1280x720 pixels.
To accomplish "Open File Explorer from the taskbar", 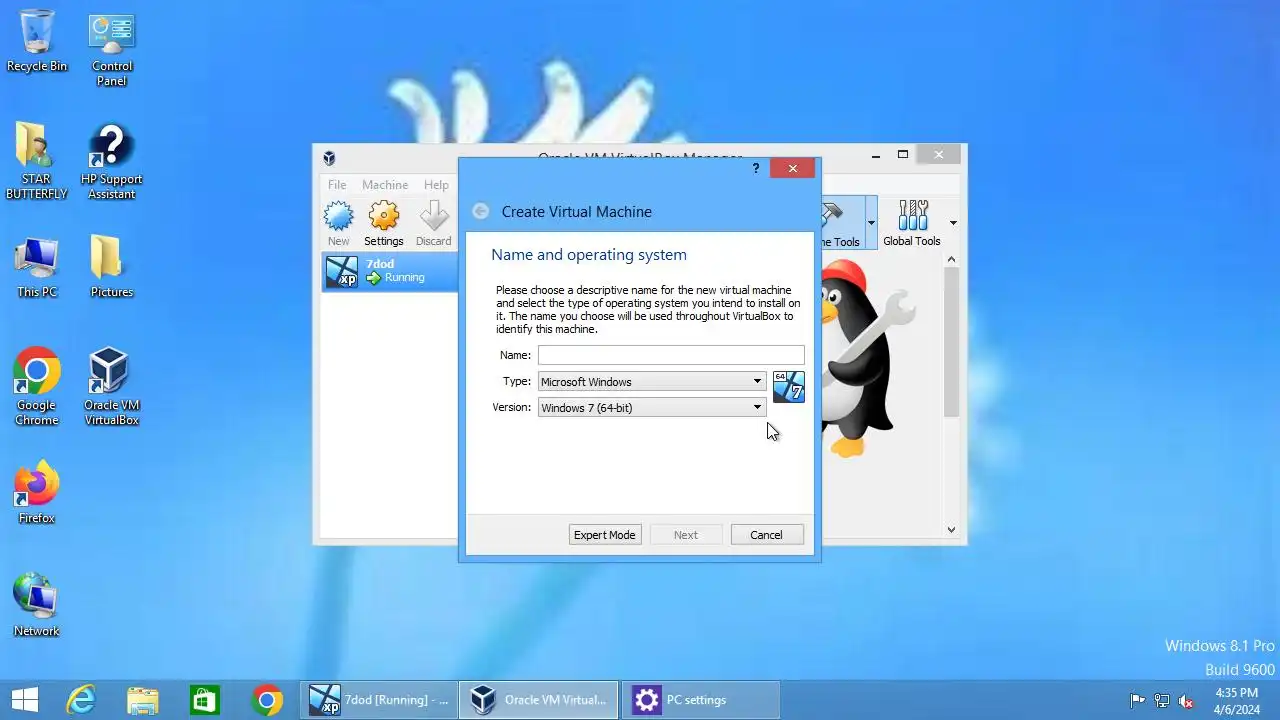I will [143, 700].
